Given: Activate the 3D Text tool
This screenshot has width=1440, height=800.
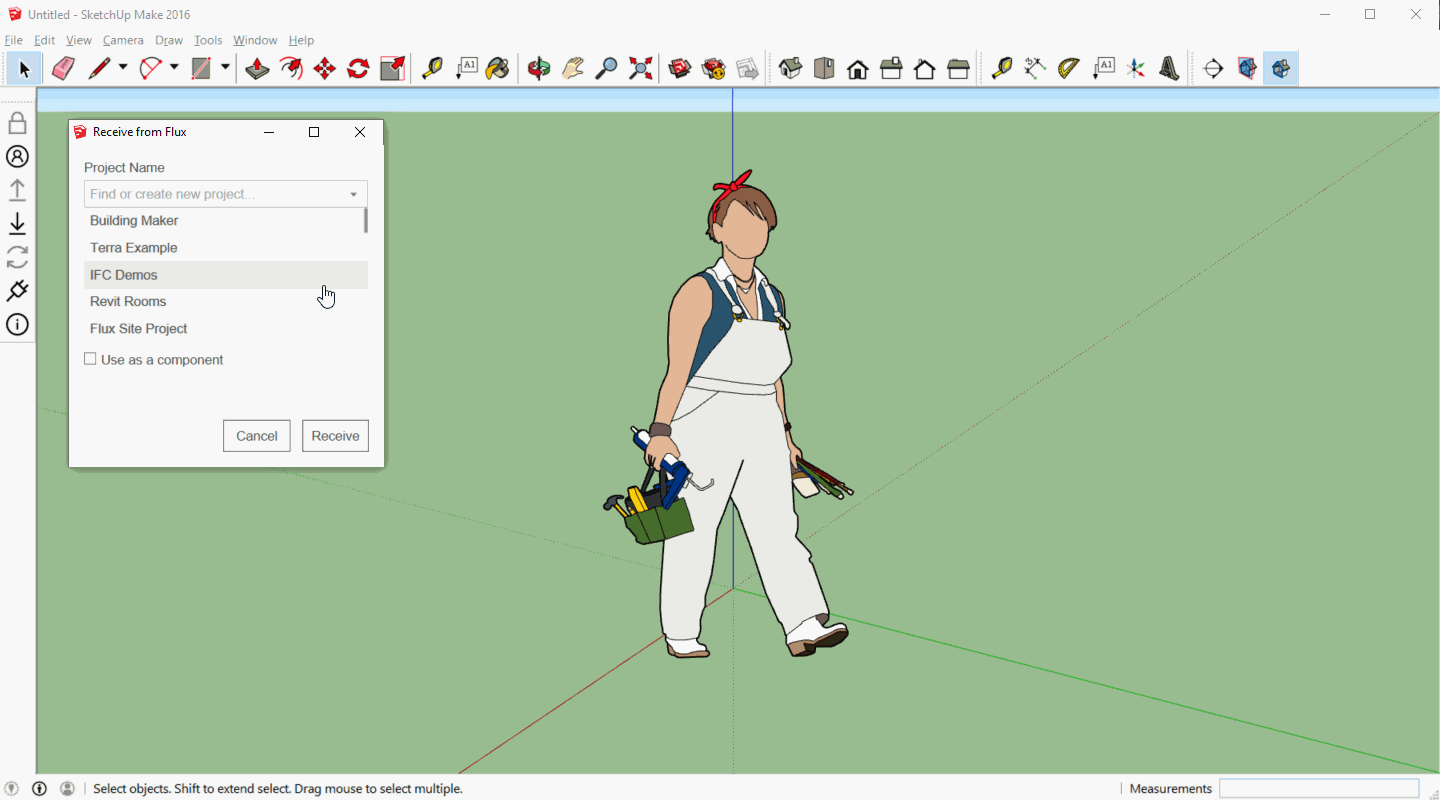Looking at the screenshot, I should (1169, 68).
